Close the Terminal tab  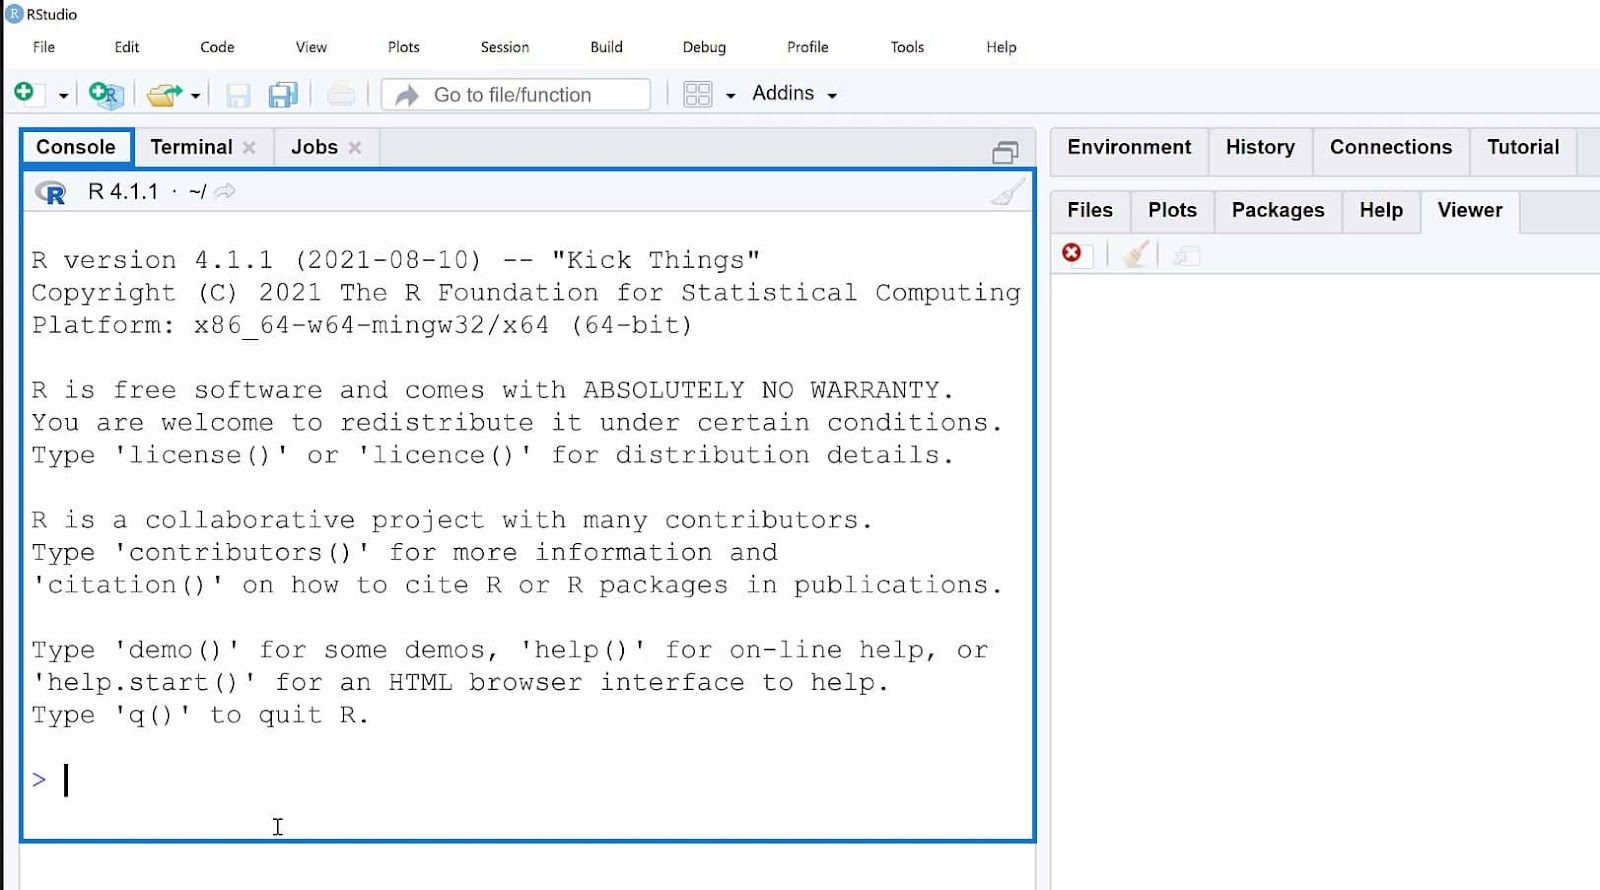point(249,148)
